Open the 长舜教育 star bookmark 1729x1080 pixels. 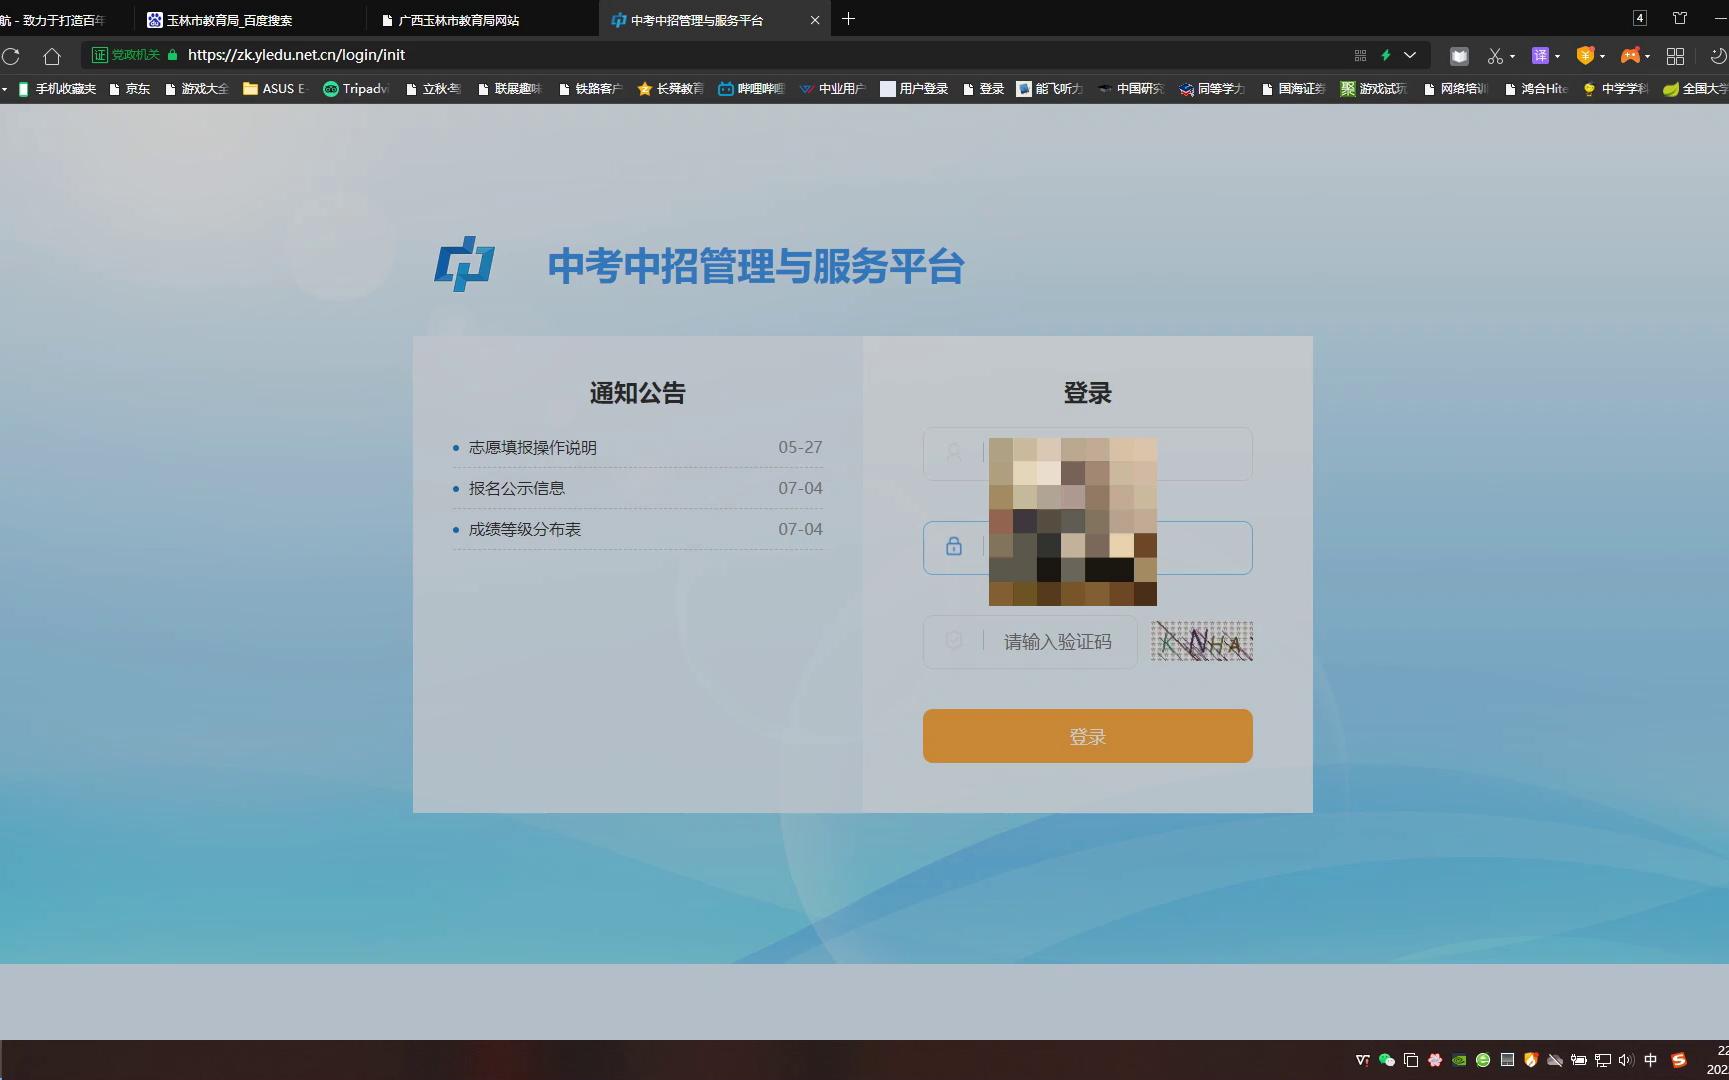click(671, 89)
